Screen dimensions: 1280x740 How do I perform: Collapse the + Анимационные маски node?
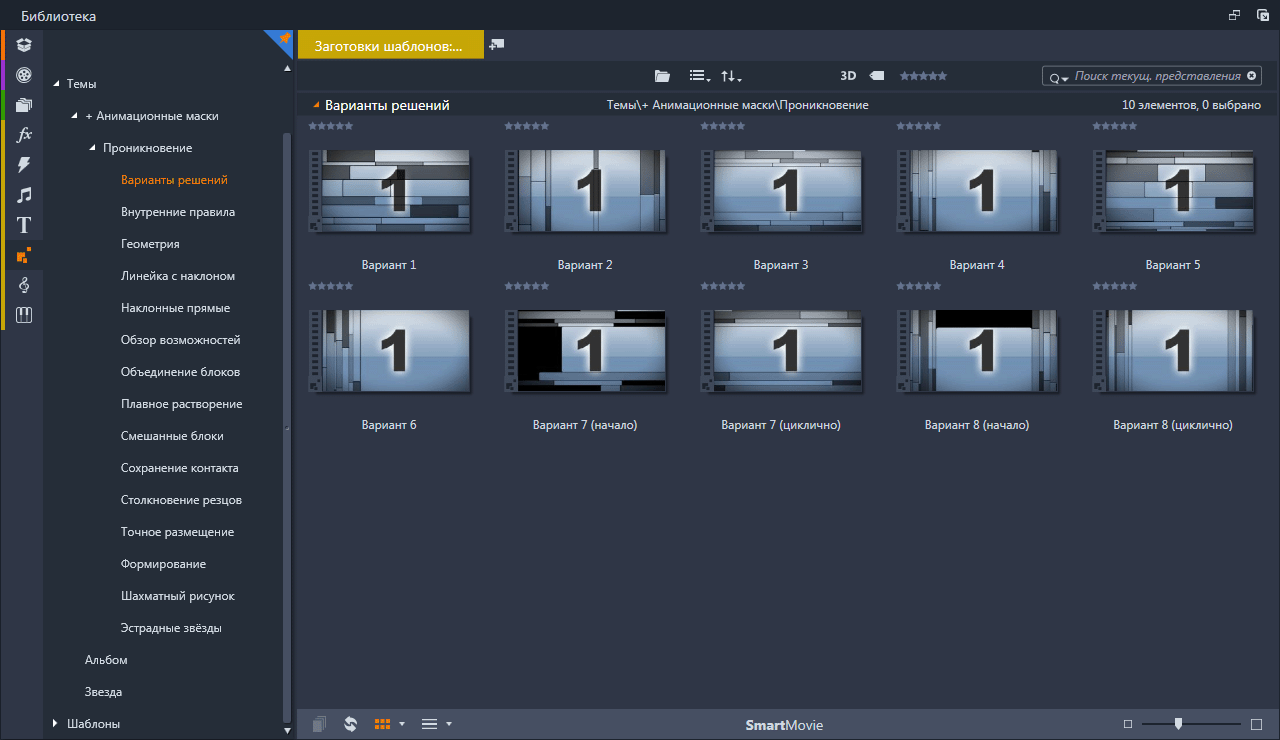(x=74, y=116)
